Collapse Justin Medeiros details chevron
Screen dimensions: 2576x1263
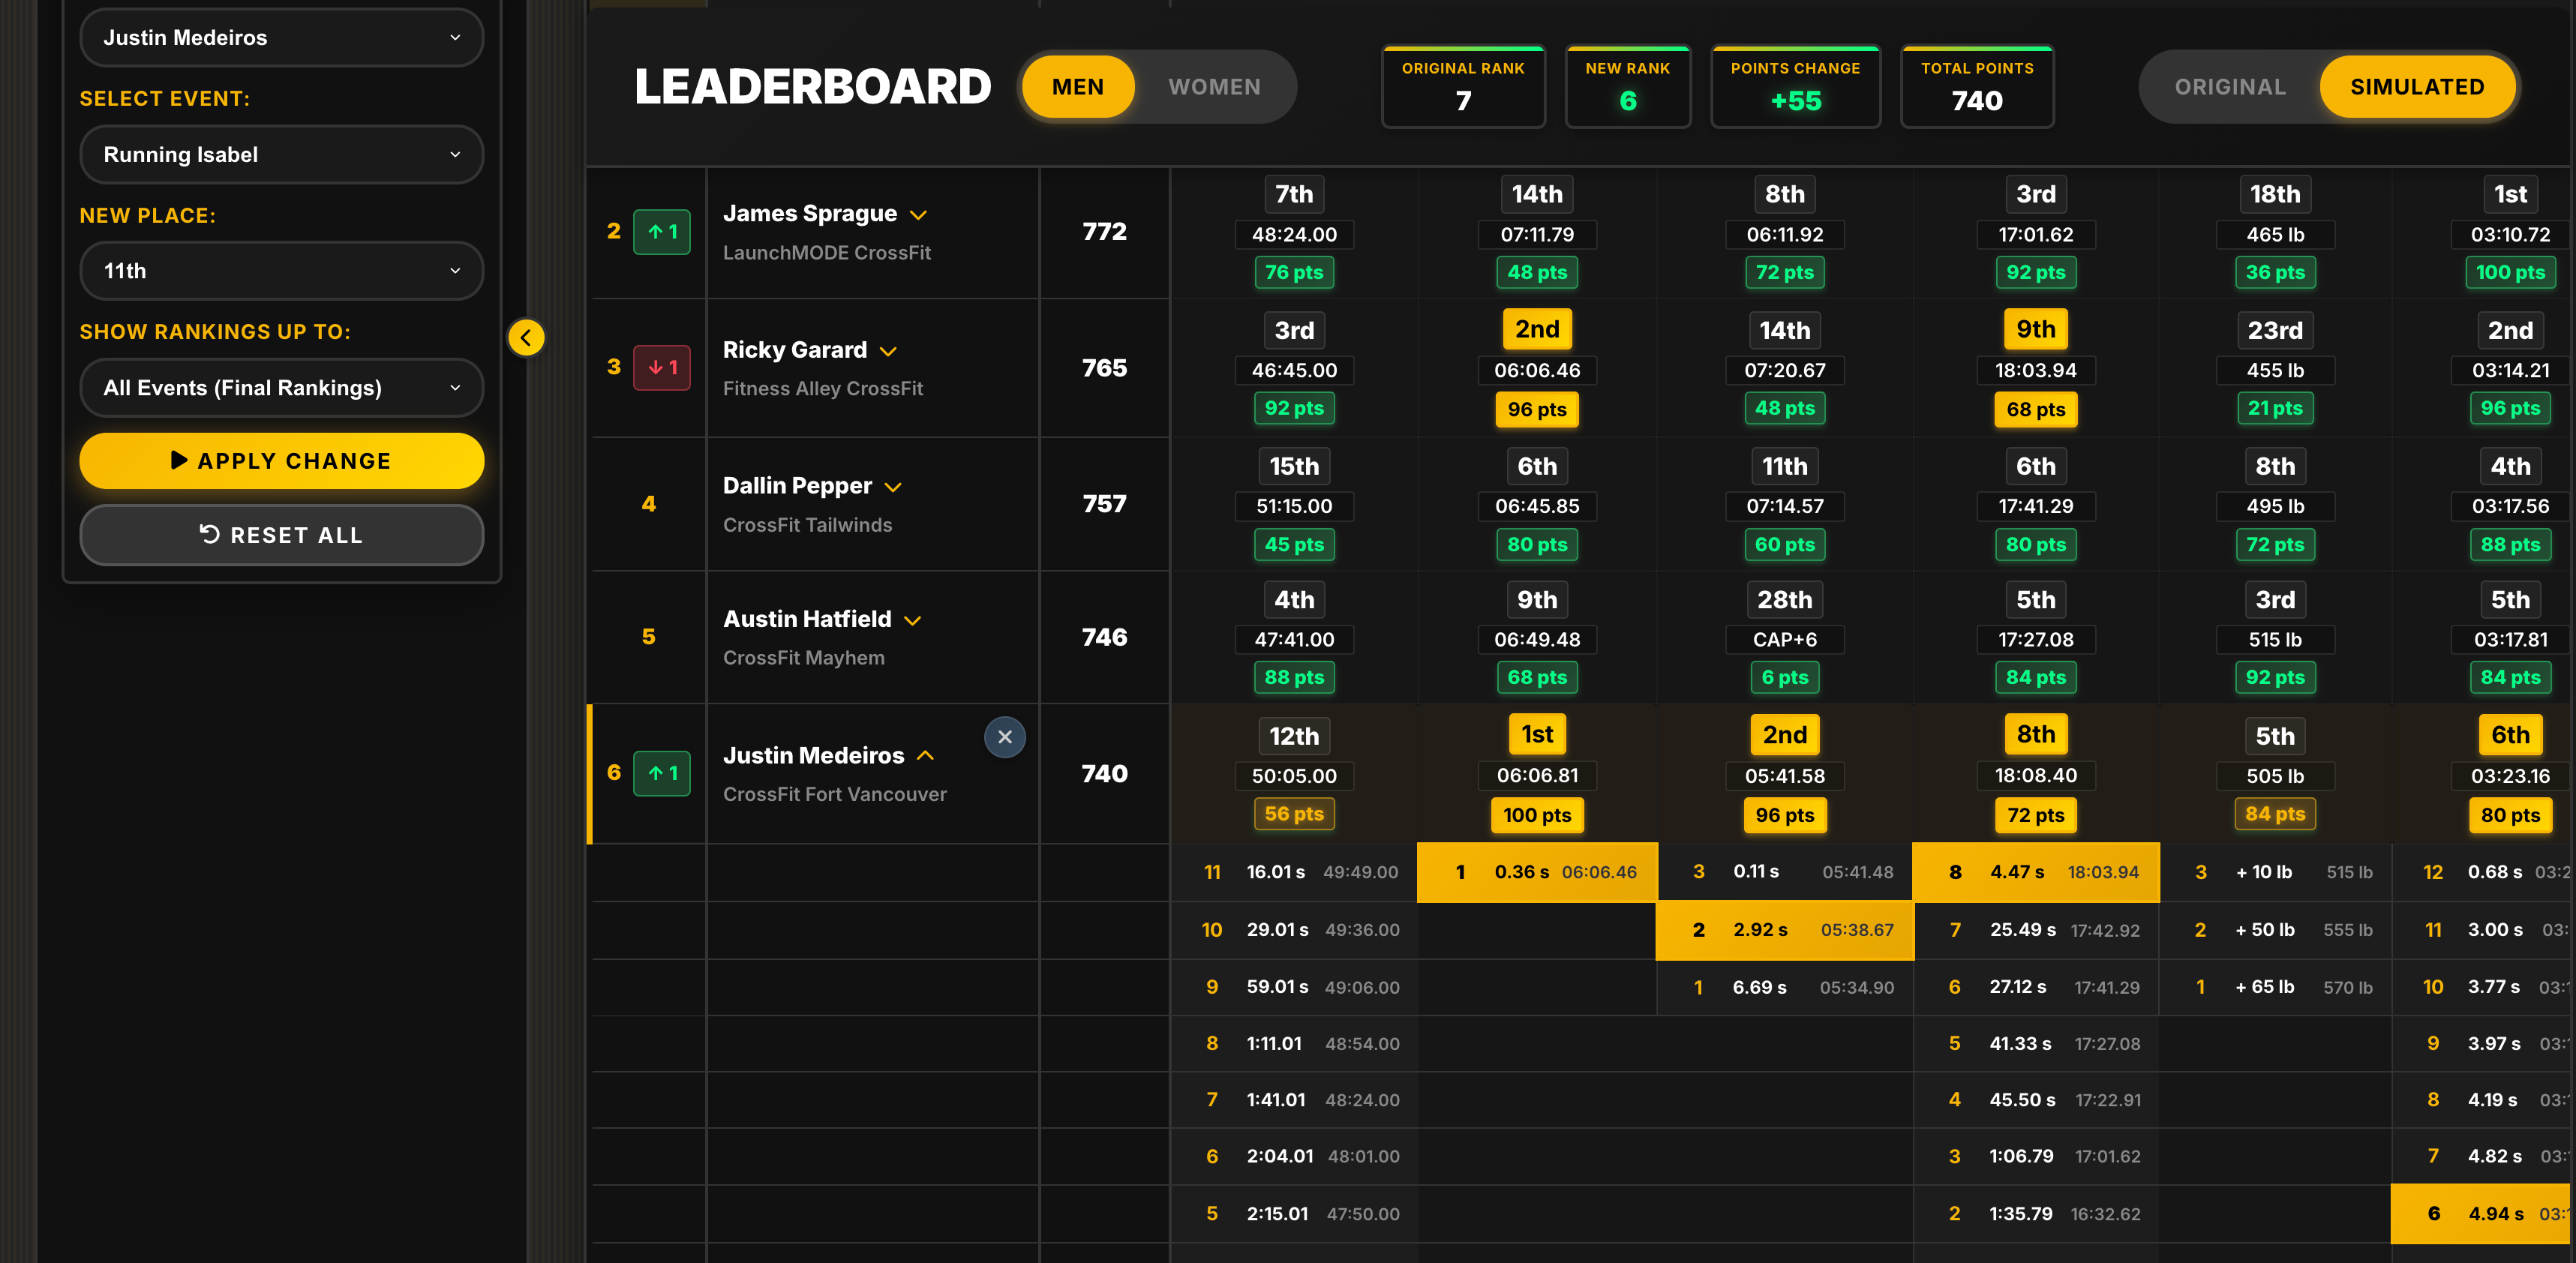coord(926,756)
